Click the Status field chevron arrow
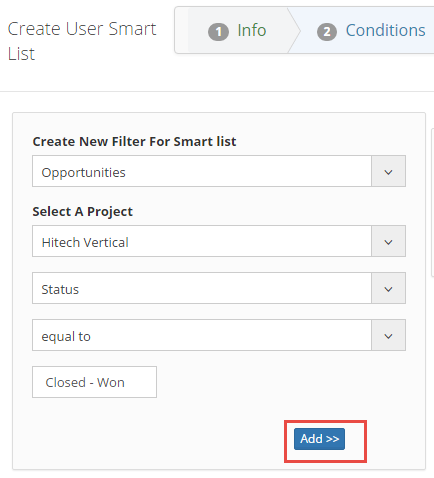This screenshot has height=478, width=434. point(388,289)
